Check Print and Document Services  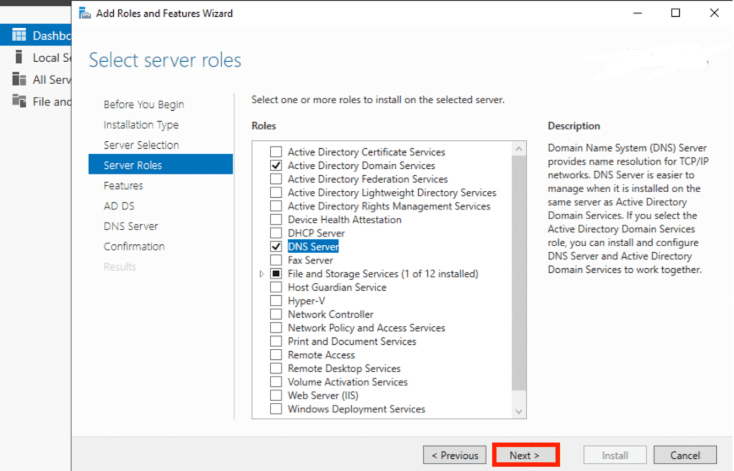pos(276,341)
